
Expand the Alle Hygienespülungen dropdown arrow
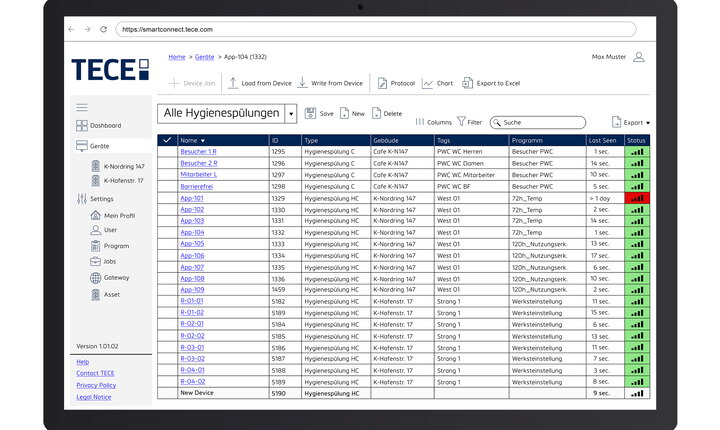pos(291,114)
